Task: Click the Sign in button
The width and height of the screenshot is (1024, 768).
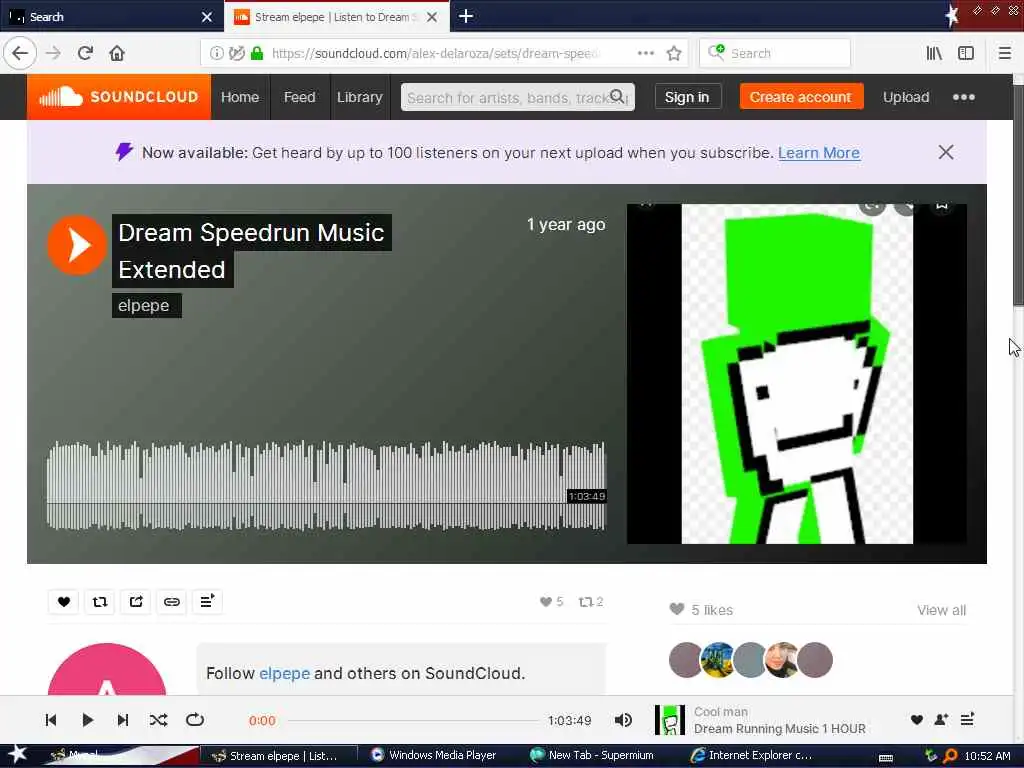Action: [x=687, y=97]
